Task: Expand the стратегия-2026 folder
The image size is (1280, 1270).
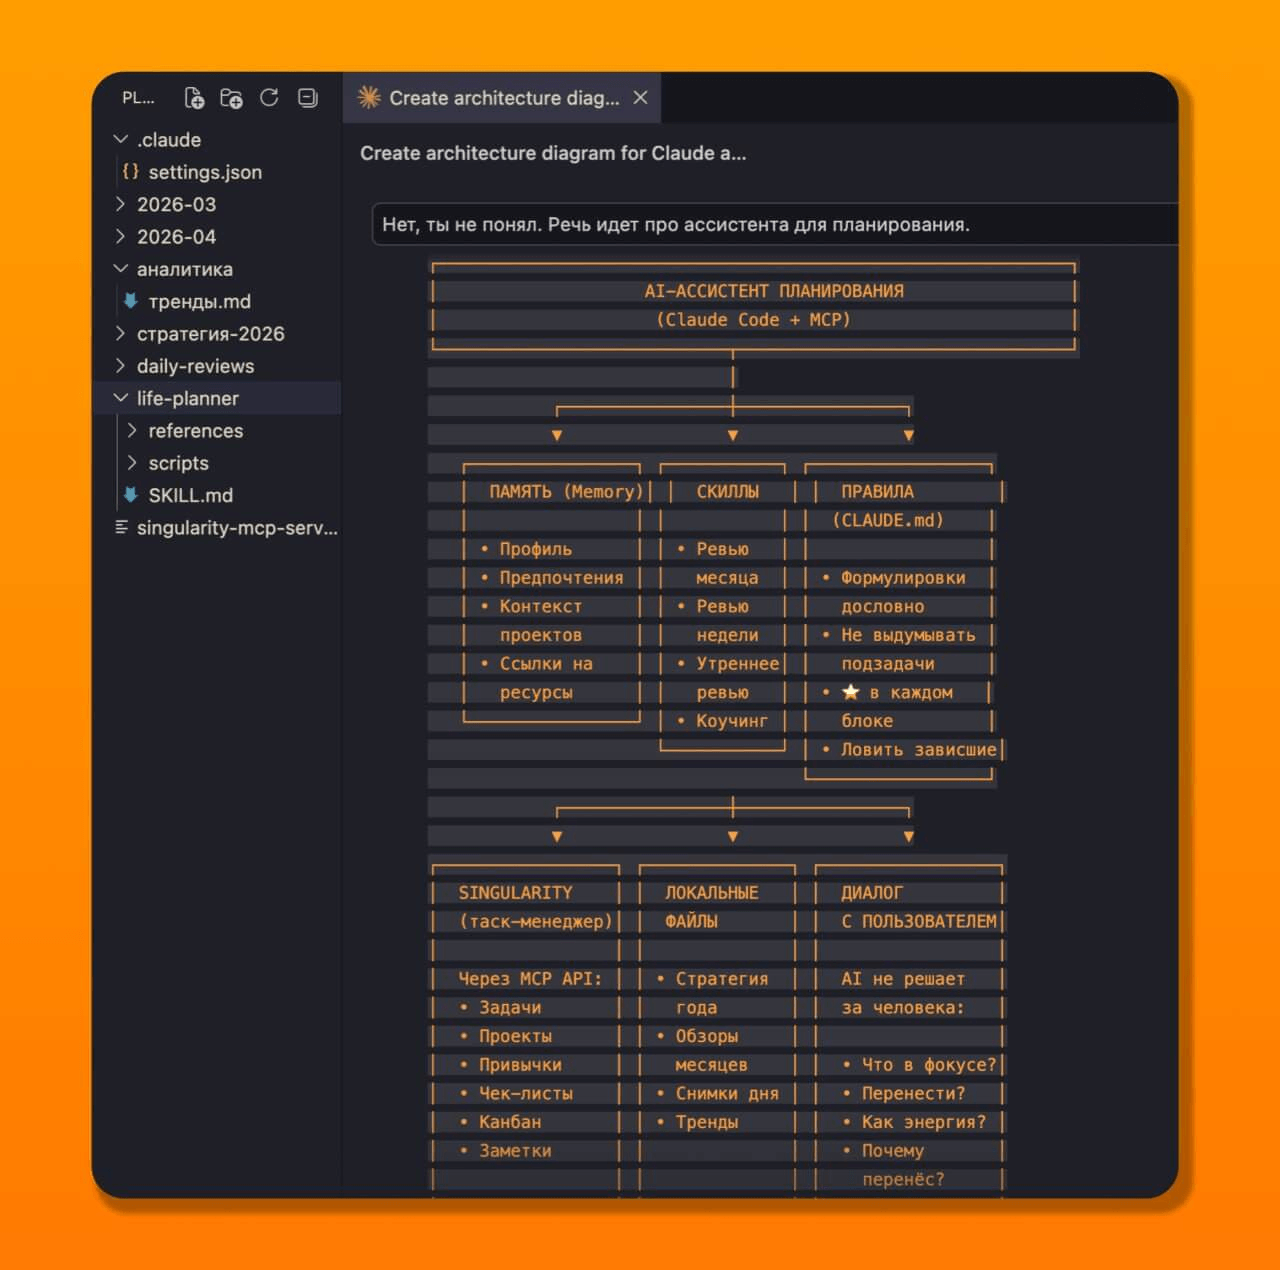Action: pyautogui.click(x=121, y=334)
